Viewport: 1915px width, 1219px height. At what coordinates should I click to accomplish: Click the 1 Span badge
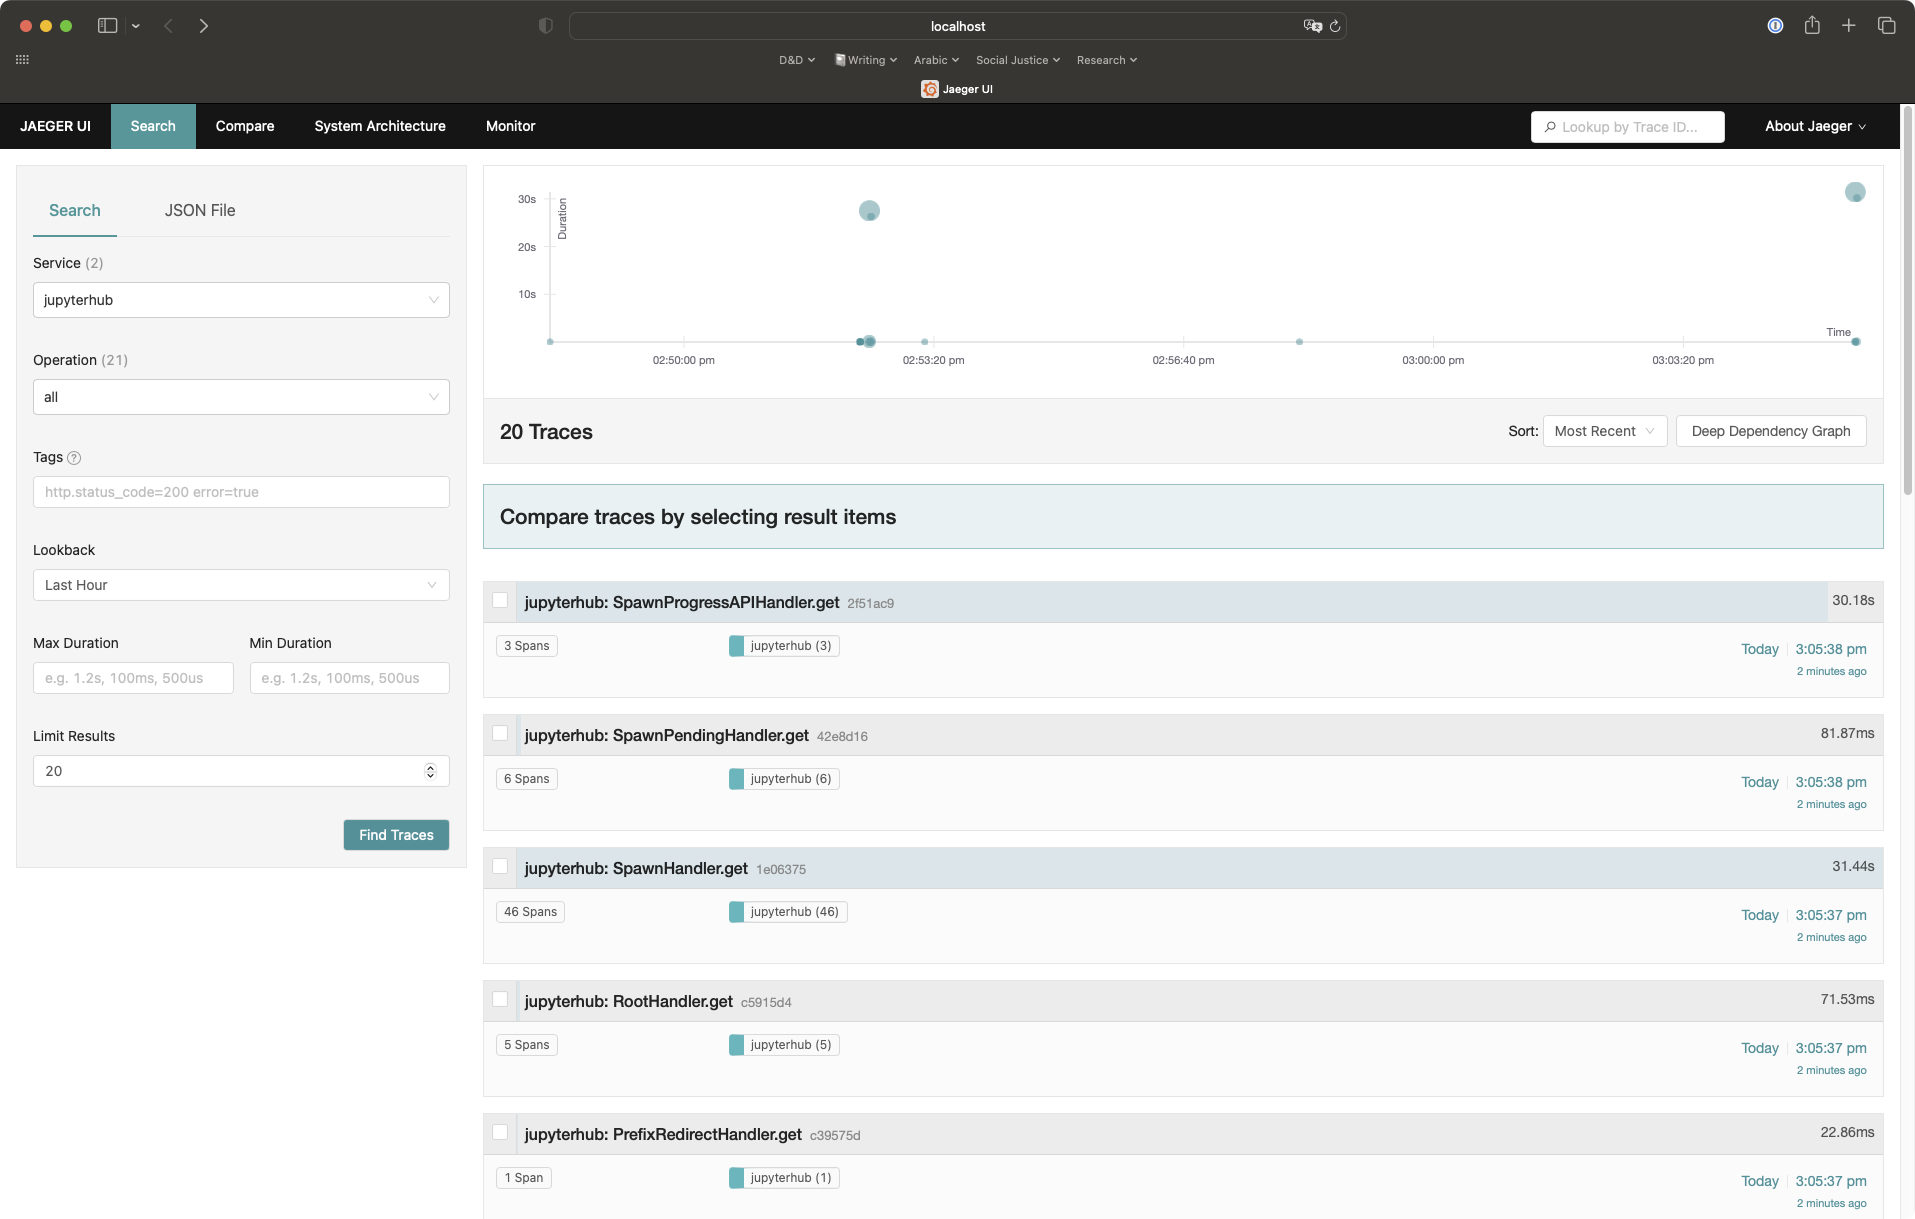524,1178
